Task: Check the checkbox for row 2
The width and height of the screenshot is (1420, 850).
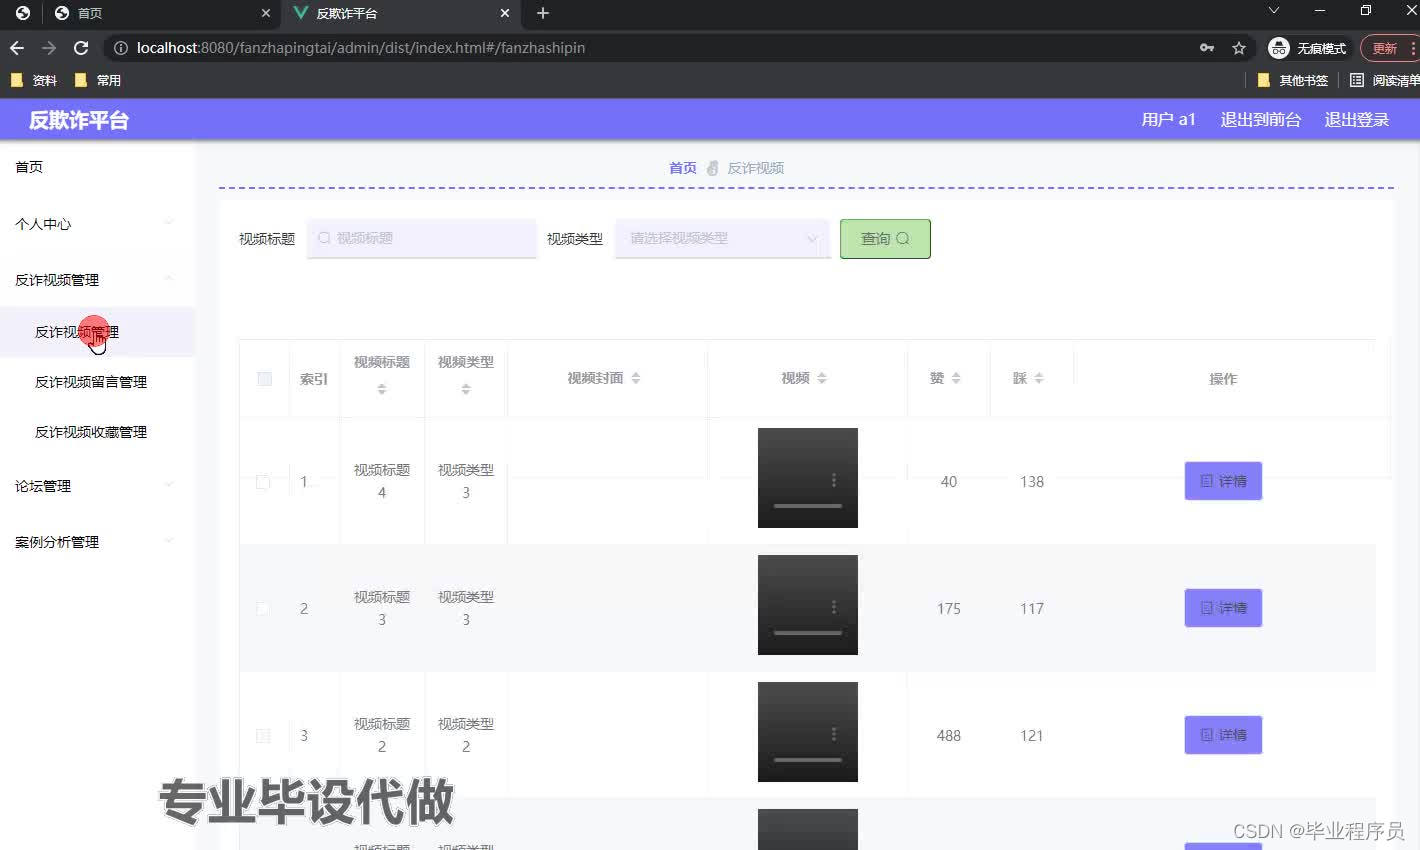Action: click(x=263, y=609)
